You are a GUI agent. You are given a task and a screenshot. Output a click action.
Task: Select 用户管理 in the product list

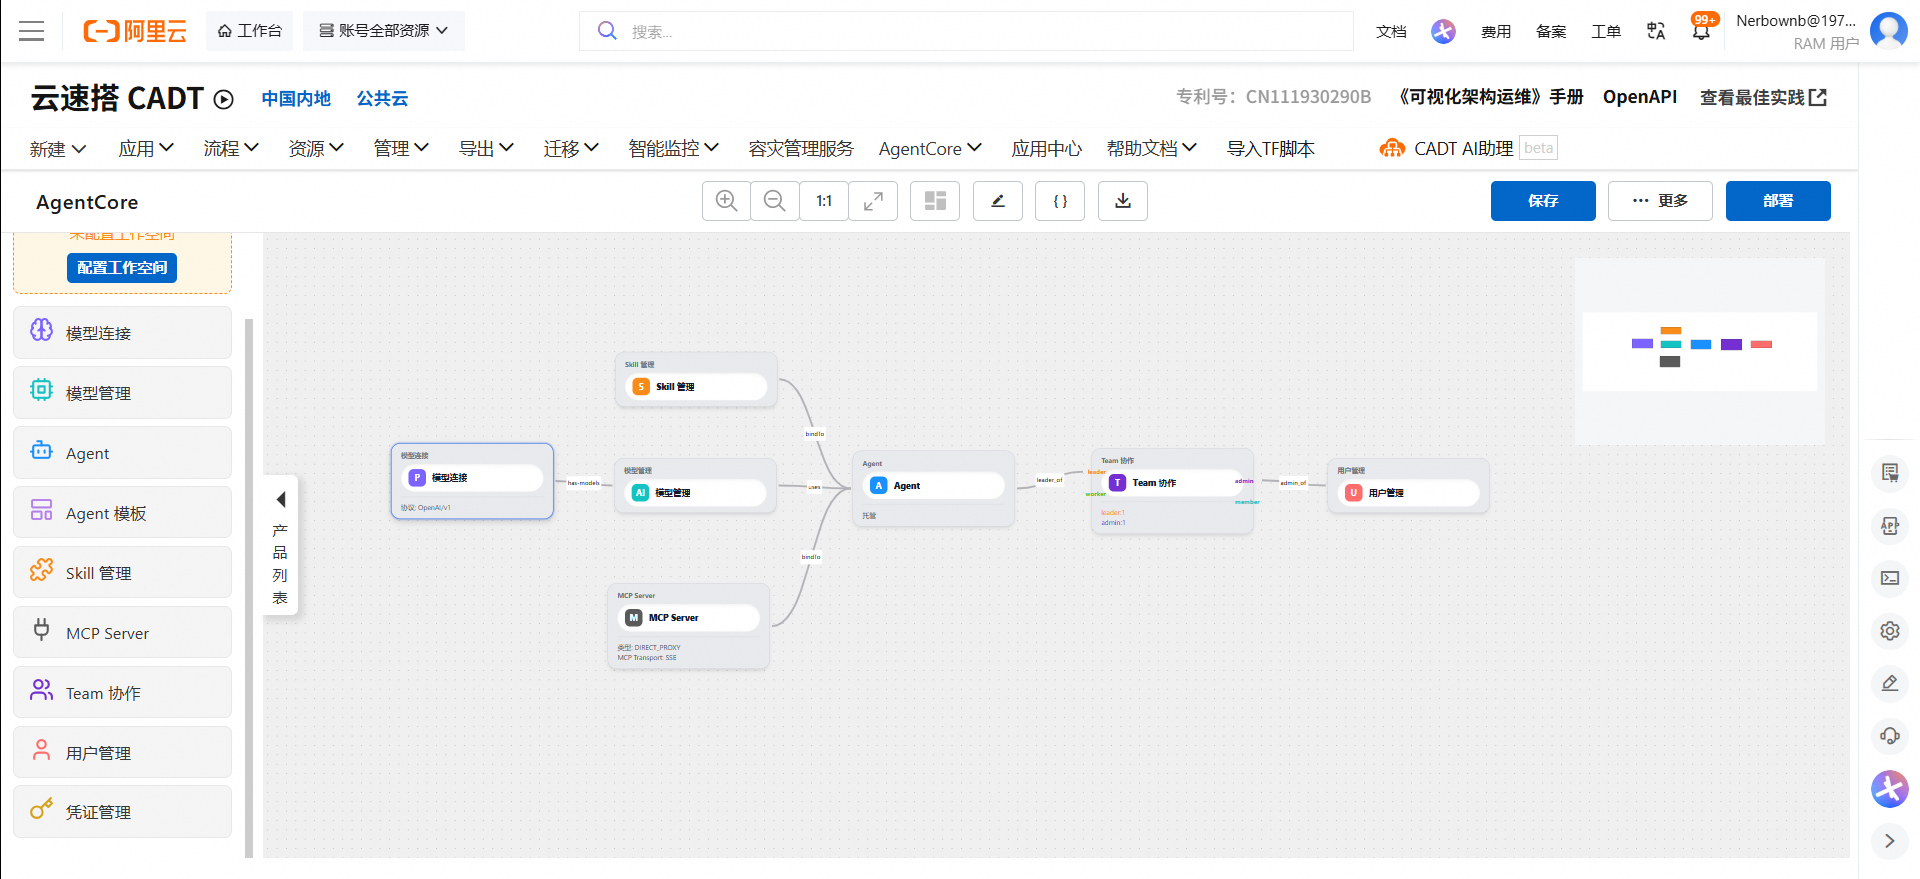coord(122,752)
